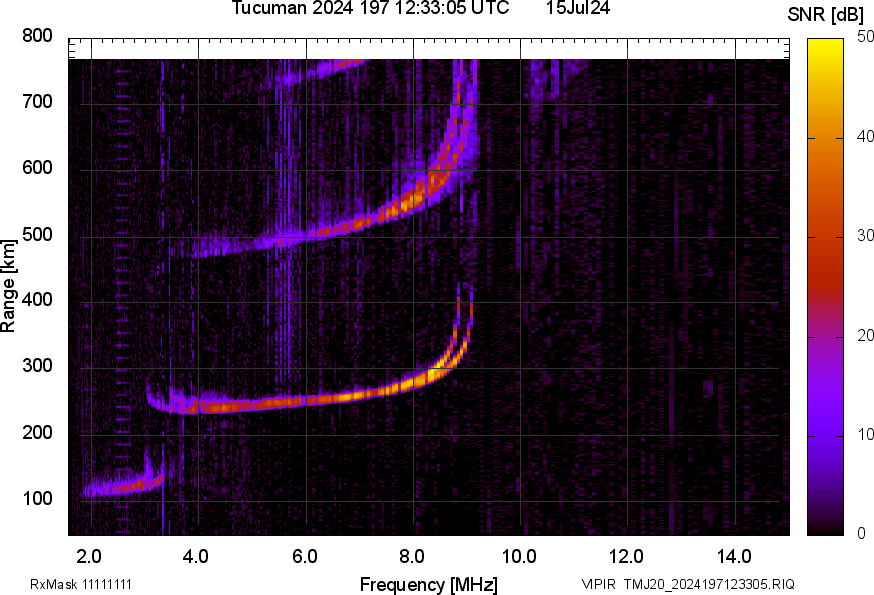Click the purple colorbar region near 10 dB
874x595 pixels.
(x=826, y=435)
